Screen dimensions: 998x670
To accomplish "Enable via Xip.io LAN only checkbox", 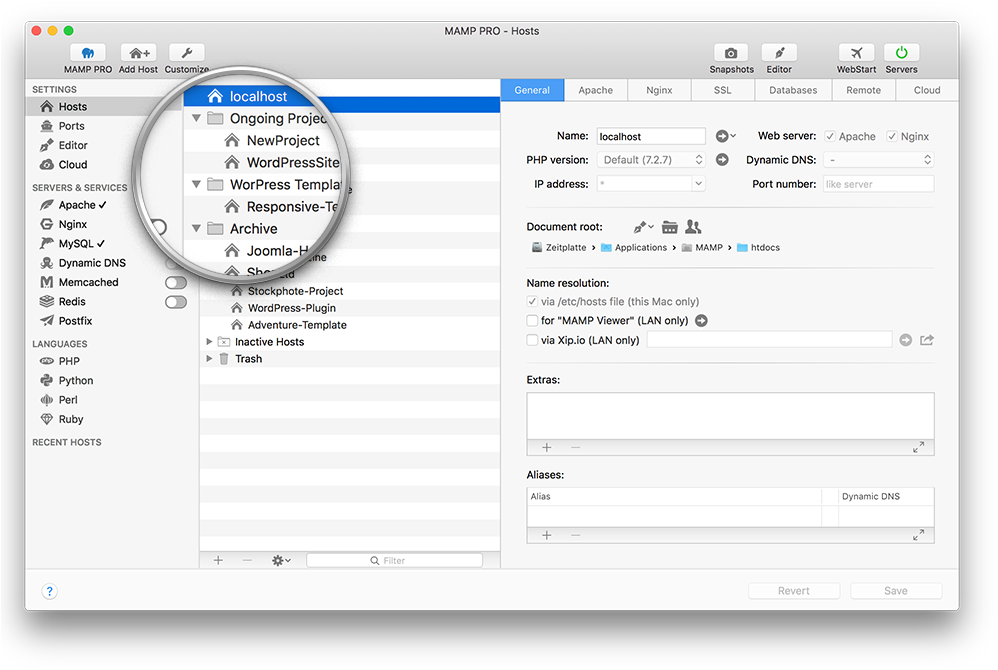I will pos(532,340).
